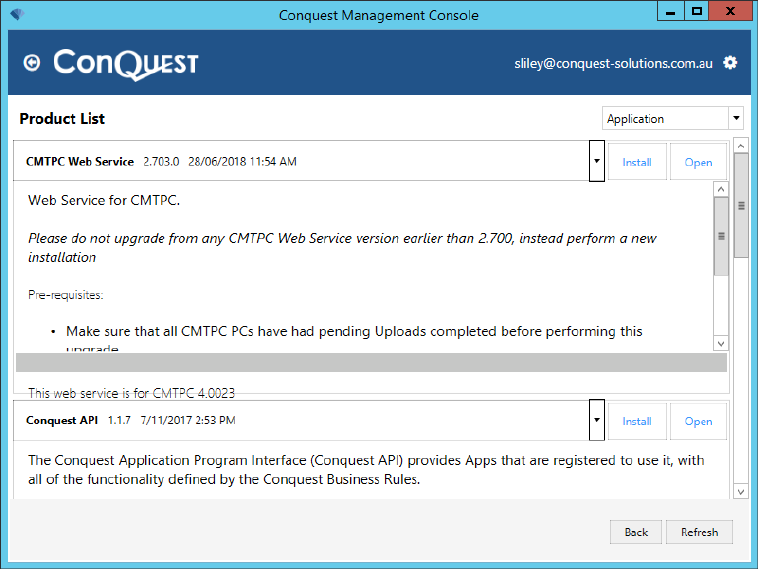Expand the Conquest API version dropdown
758x569 pixels.
[597, 420]
